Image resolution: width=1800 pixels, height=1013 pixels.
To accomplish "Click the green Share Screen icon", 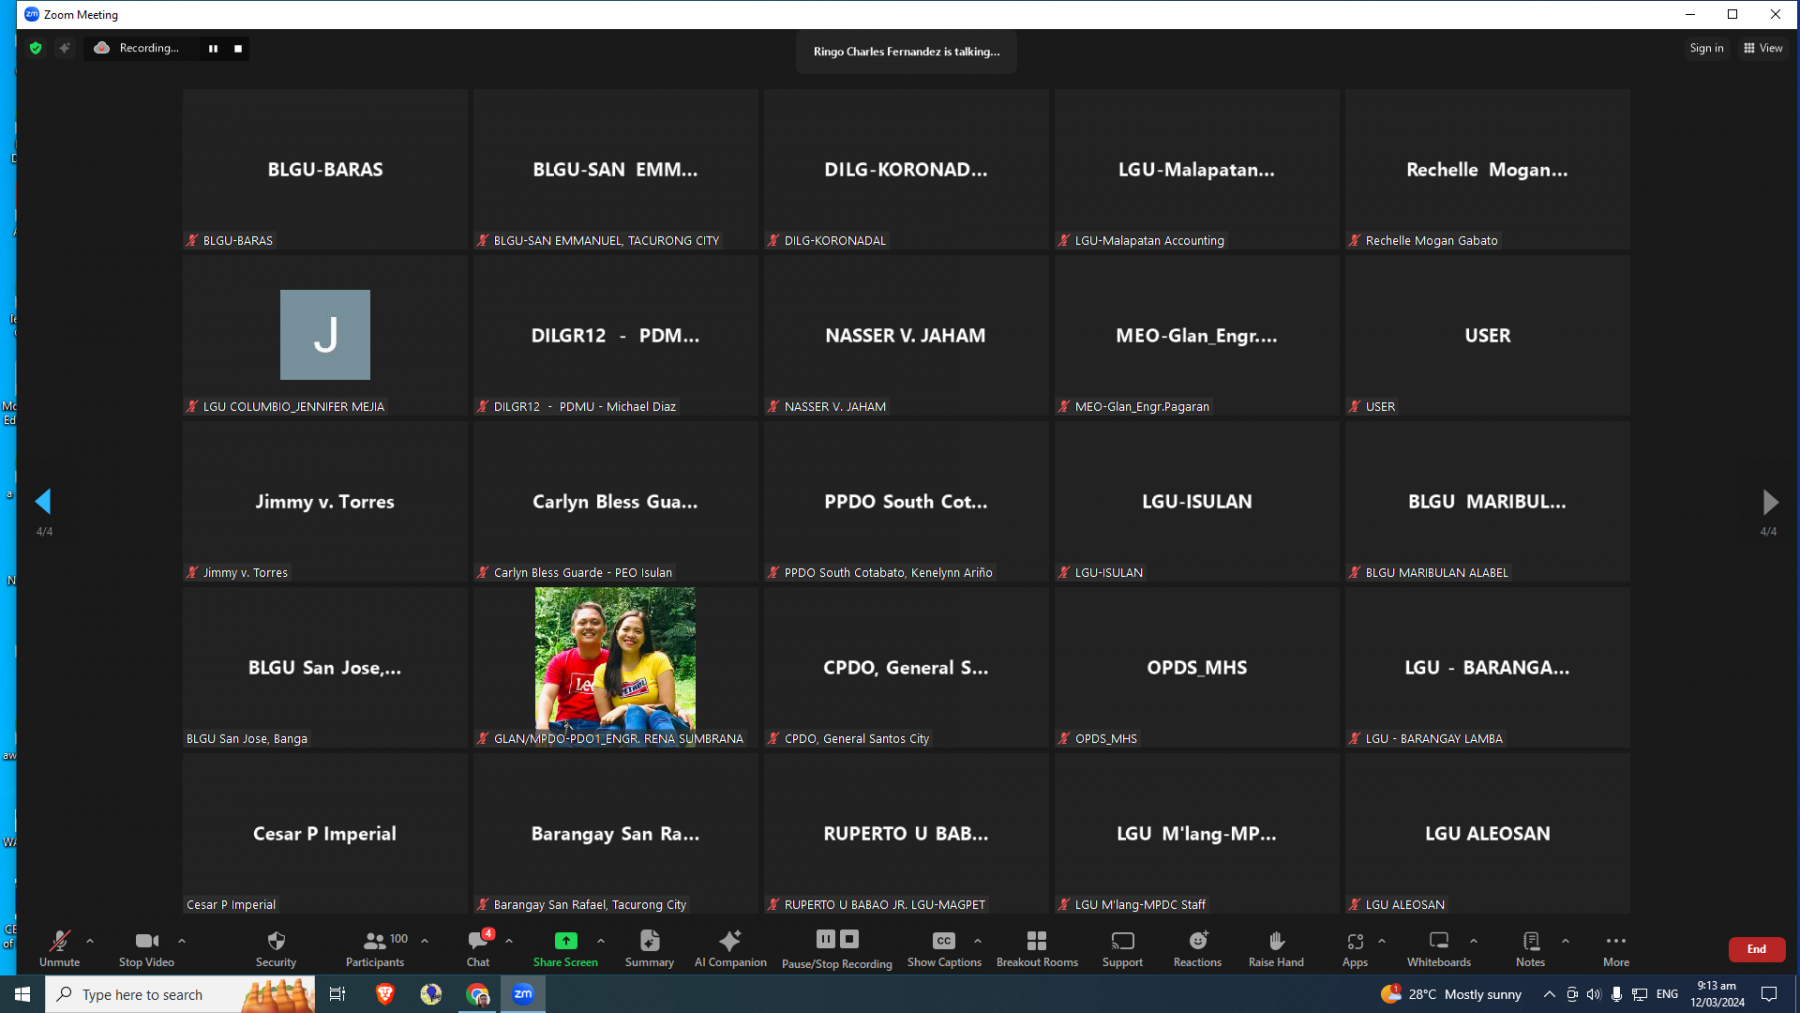I will (565, 941).
